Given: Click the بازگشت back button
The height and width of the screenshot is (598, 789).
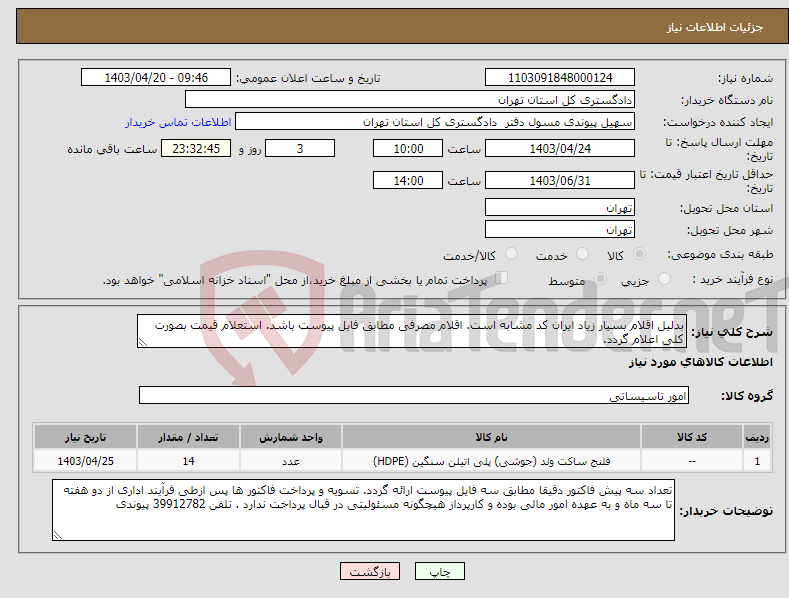Looking at the screenshot, I should click(x=370, y=571).
